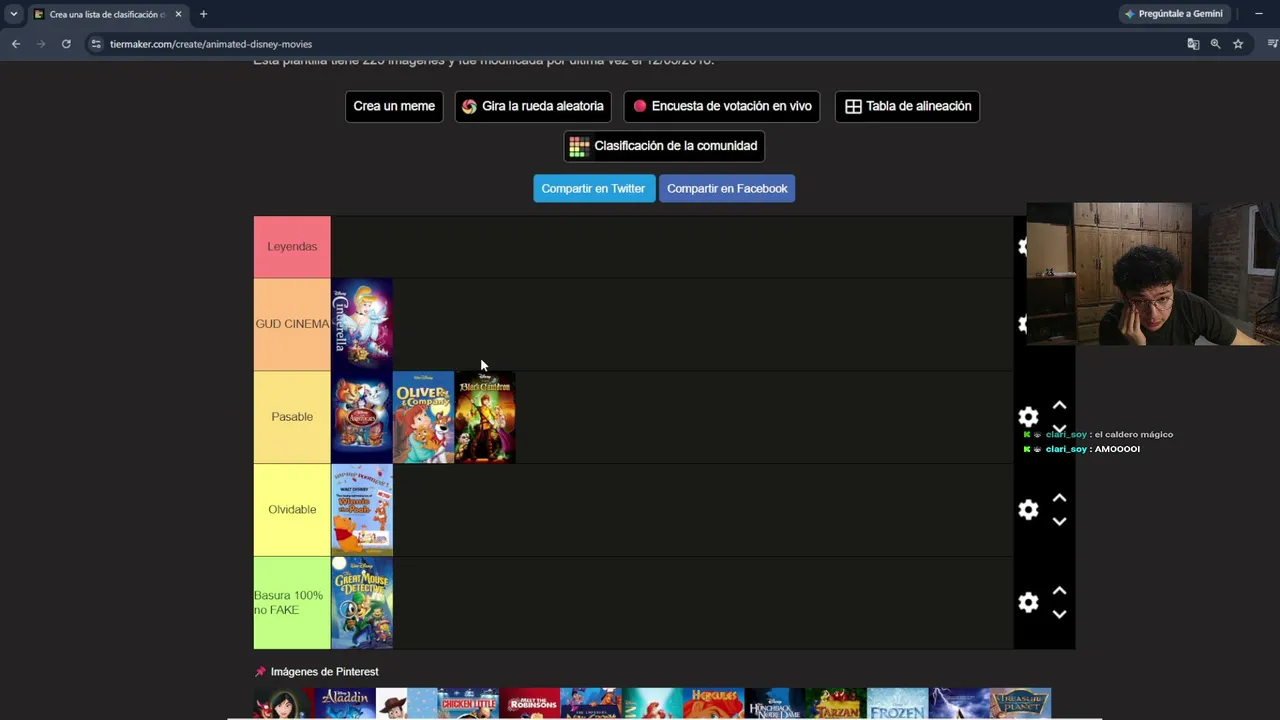Click the webcam overlay video
Image resolution: width=1280 pixels, height=720 pixels.
1153,274
